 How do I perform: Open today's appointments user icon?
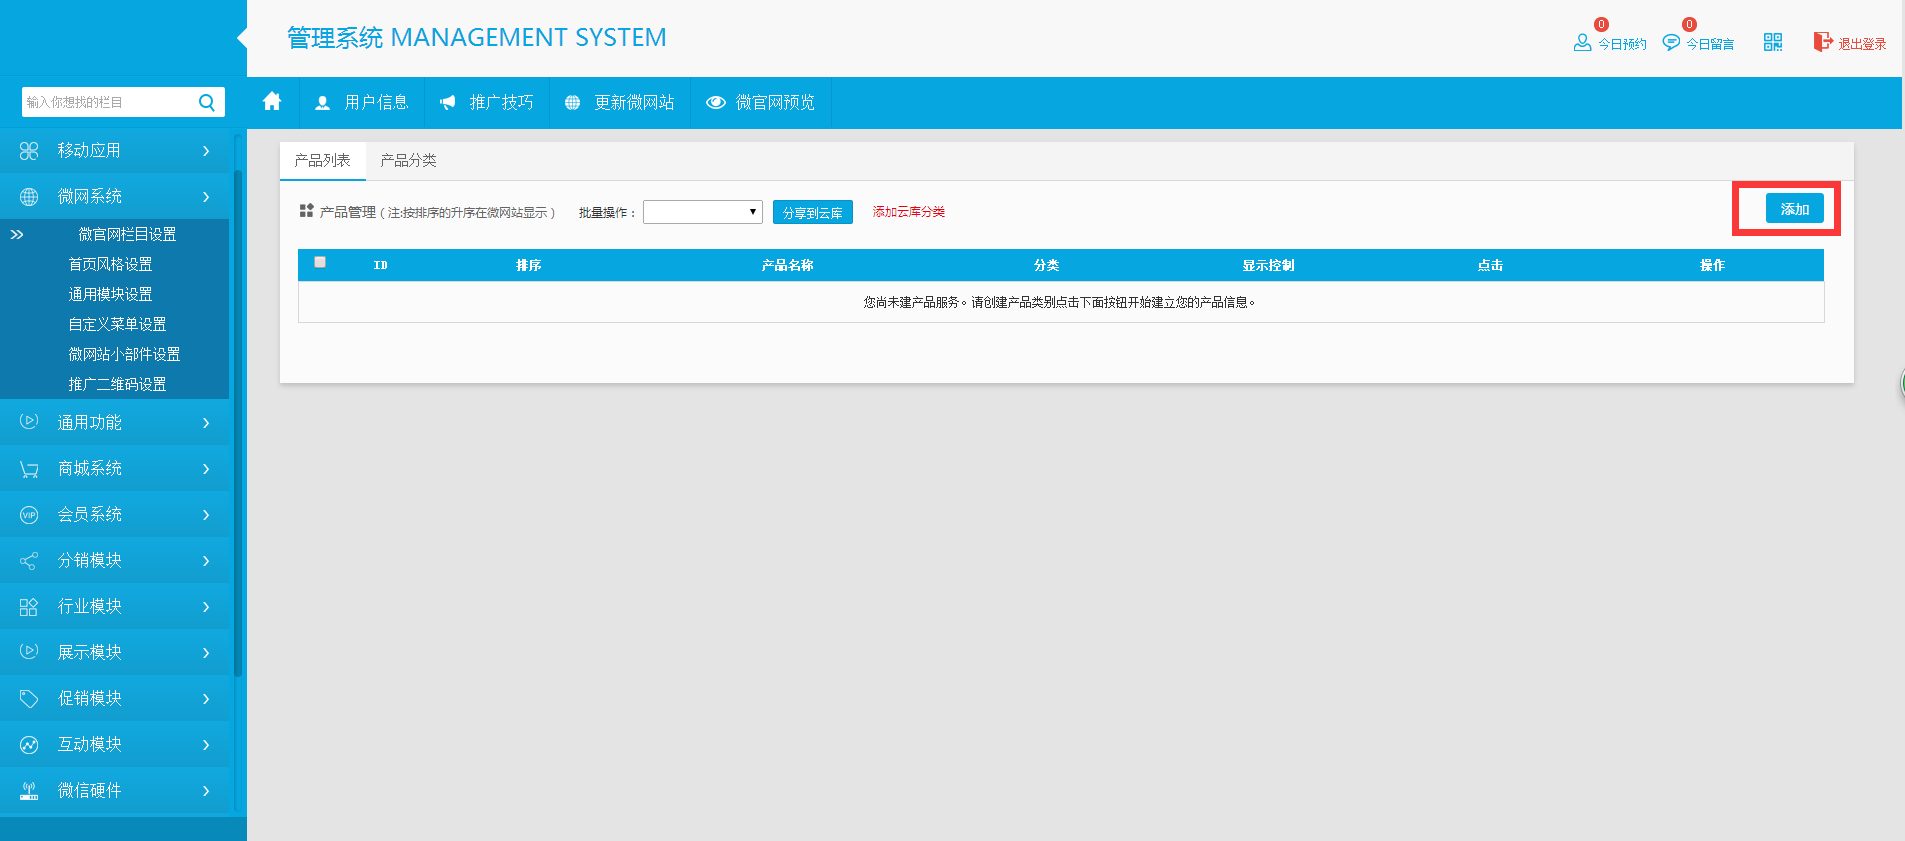point(1582,43)
